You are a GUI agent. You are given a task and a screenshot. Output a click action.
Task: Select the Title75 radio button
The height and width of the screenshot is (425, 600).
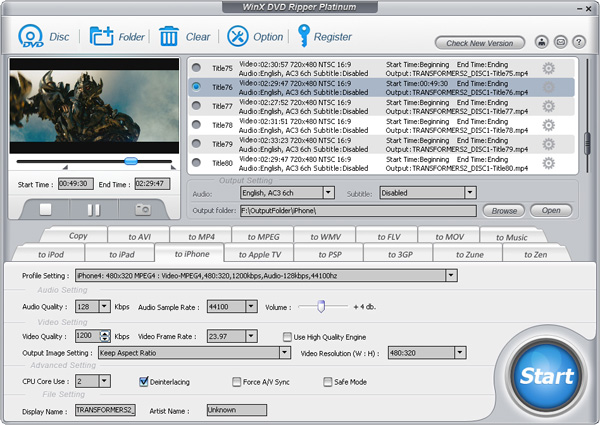[196, 68]
